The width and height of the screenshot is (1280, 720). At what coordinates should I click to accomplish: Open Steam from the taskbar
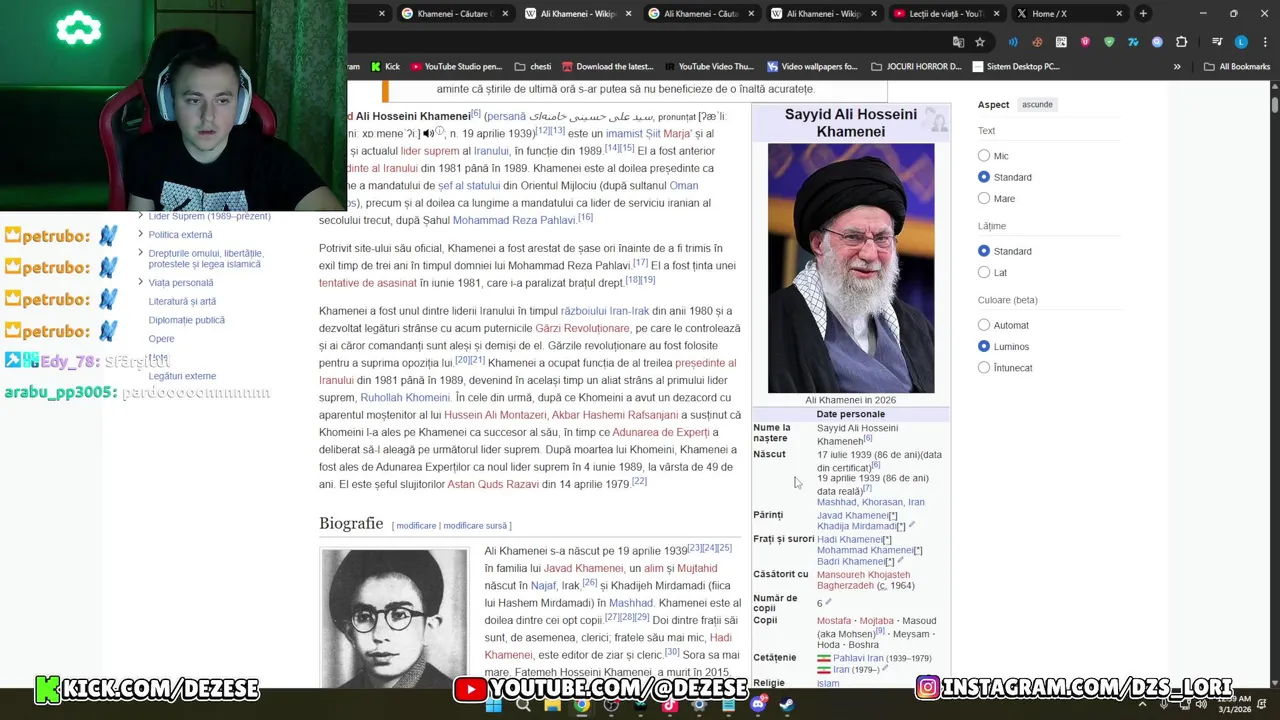(x=787, y=704)
